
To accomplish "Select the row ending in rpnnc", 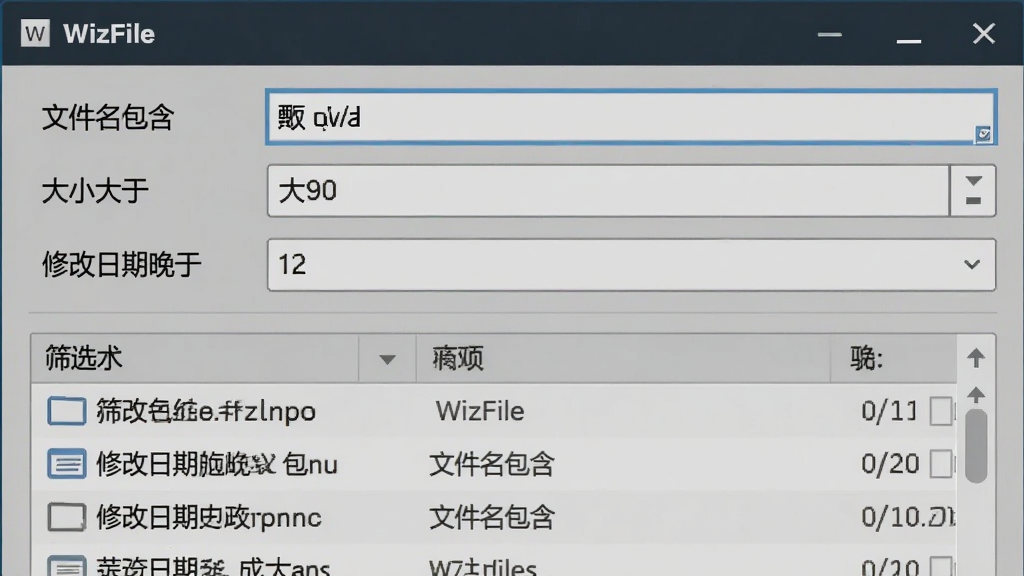I will (494, 517).
